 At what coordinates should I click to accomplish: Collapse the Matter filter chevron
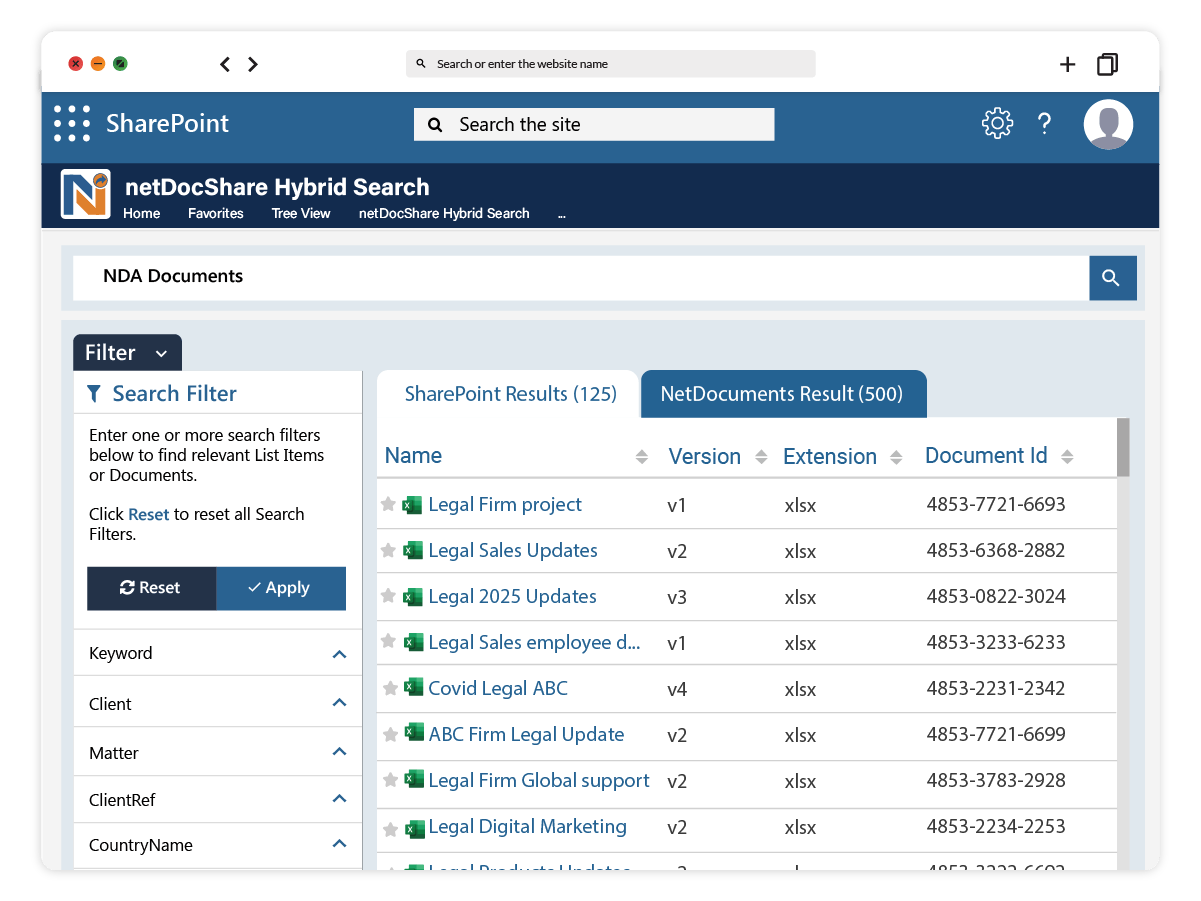[339, 751]
